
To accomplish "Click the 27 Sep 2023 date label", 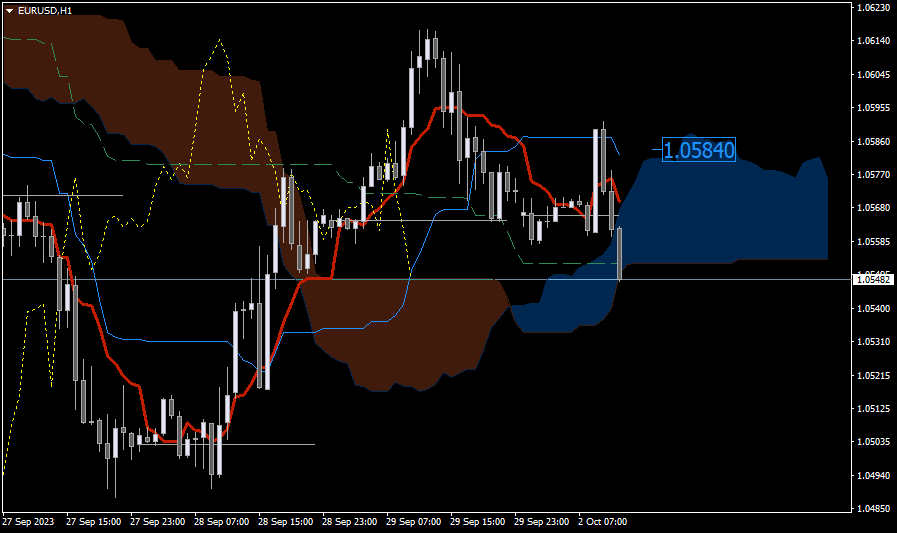I will click(28, 522).
